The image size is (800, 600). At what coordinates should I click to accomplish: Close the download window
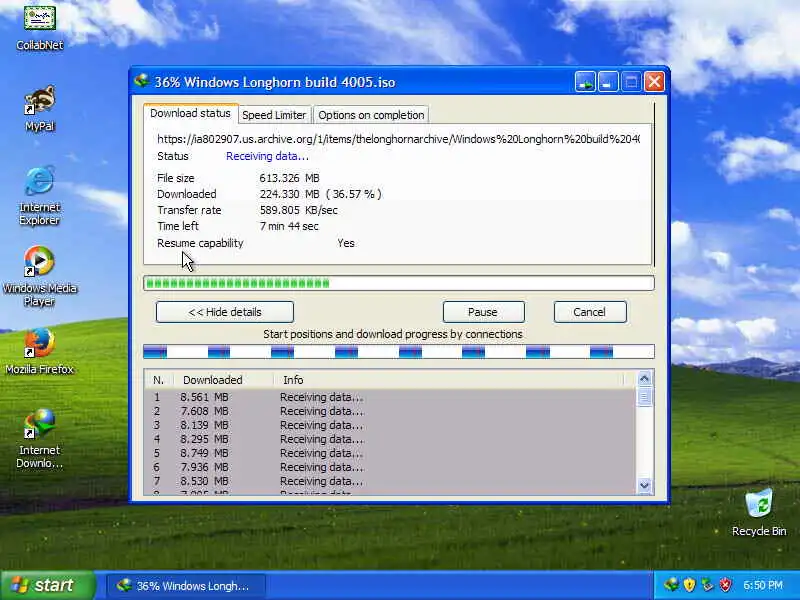point(654,82)
